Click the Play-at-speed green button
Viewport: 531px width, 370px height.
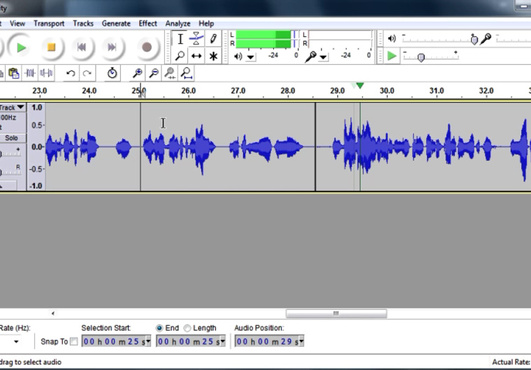[392, 56]
